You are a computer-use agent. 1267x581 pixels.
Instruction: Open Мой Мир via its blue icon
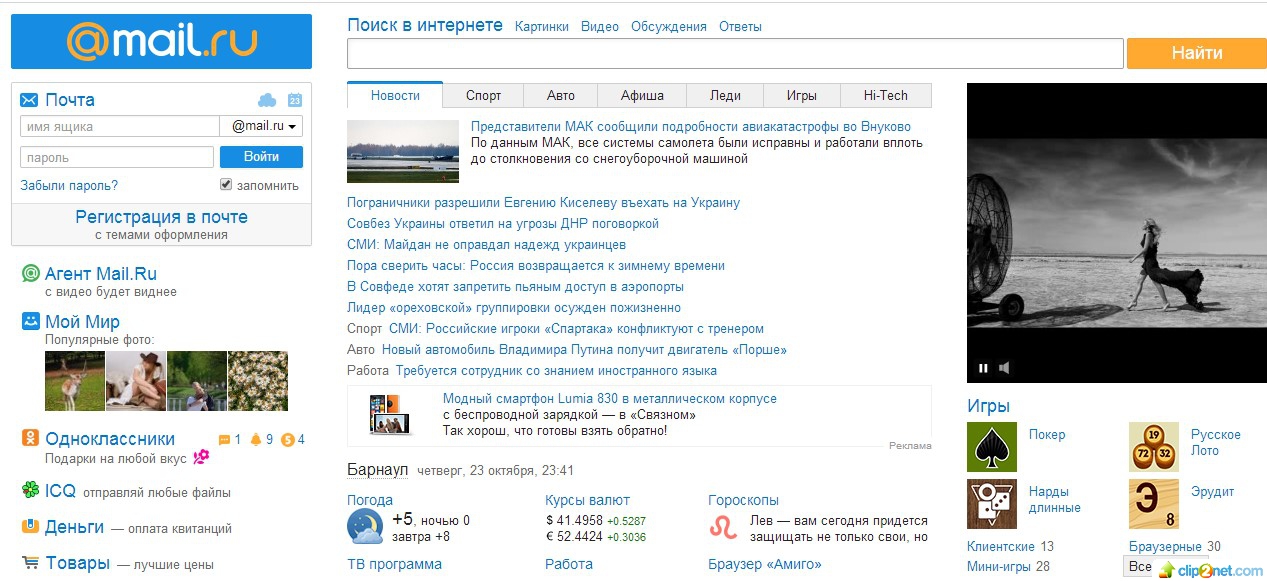30,322
